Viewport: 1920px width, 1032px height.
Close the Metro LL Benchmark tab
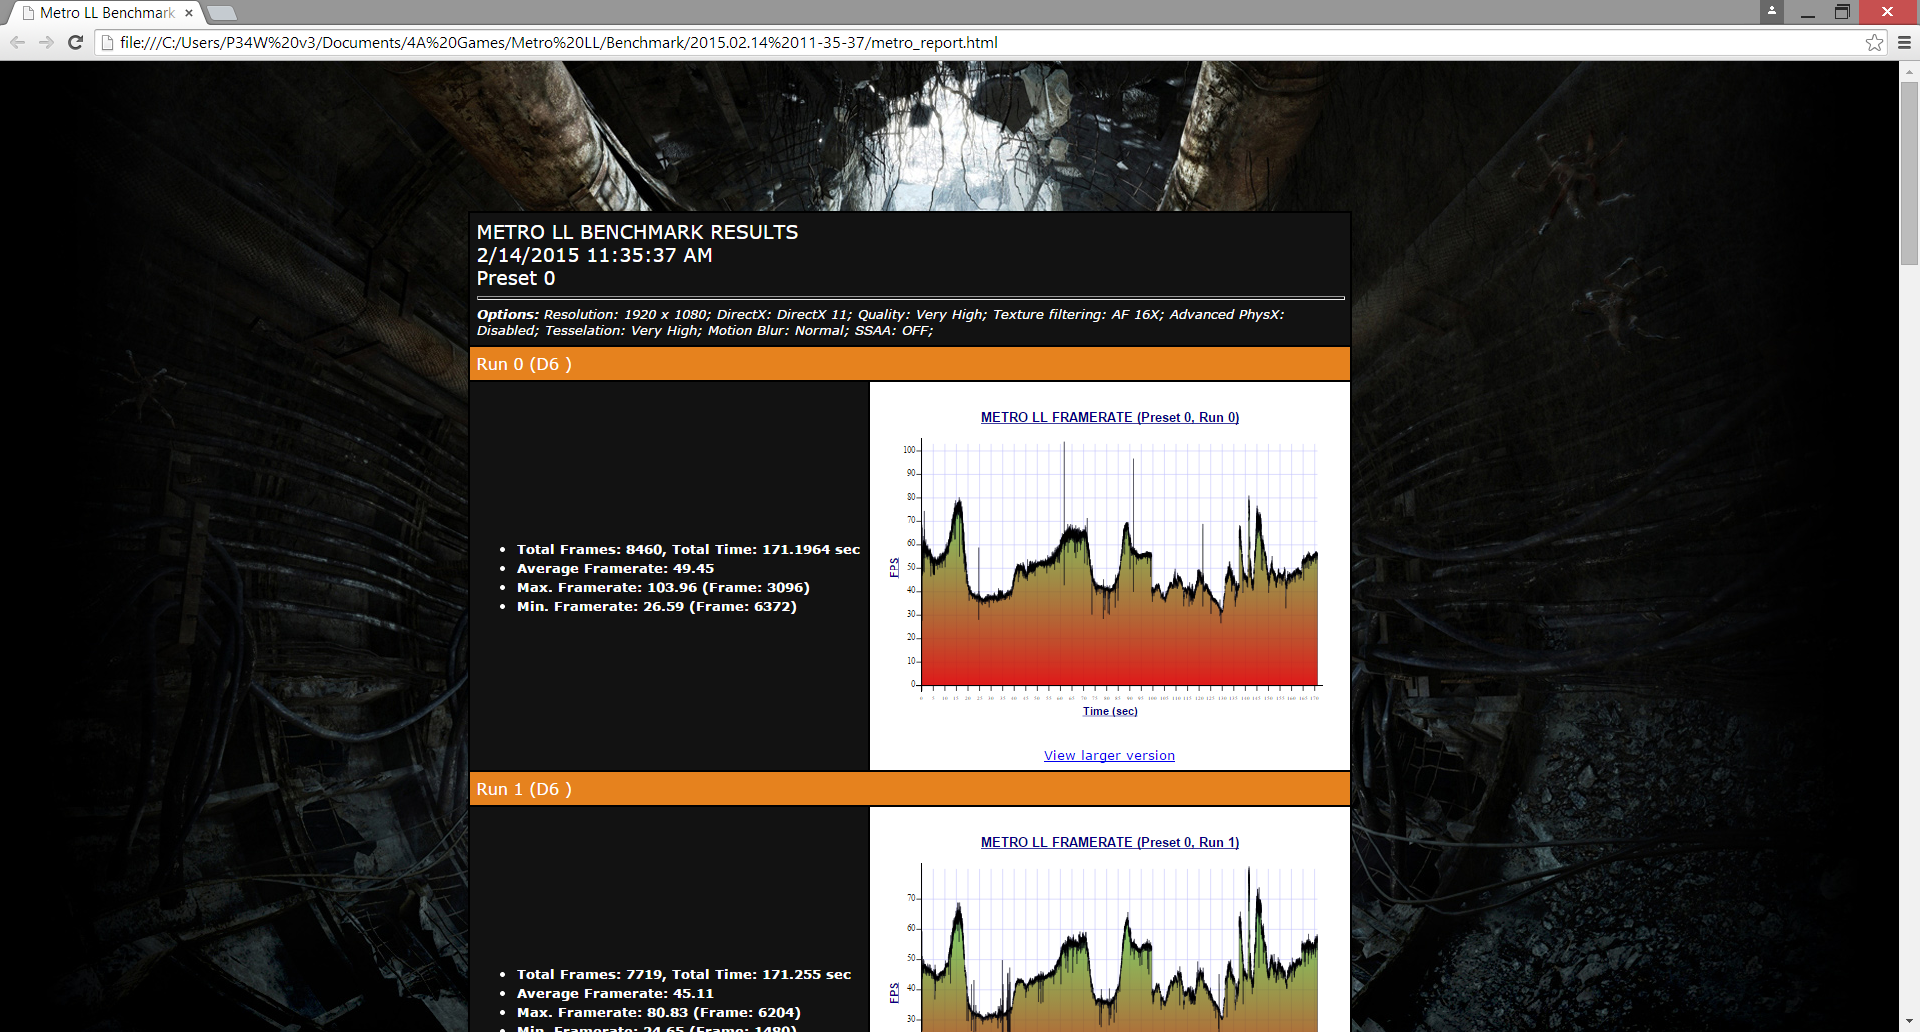(189, 13)
